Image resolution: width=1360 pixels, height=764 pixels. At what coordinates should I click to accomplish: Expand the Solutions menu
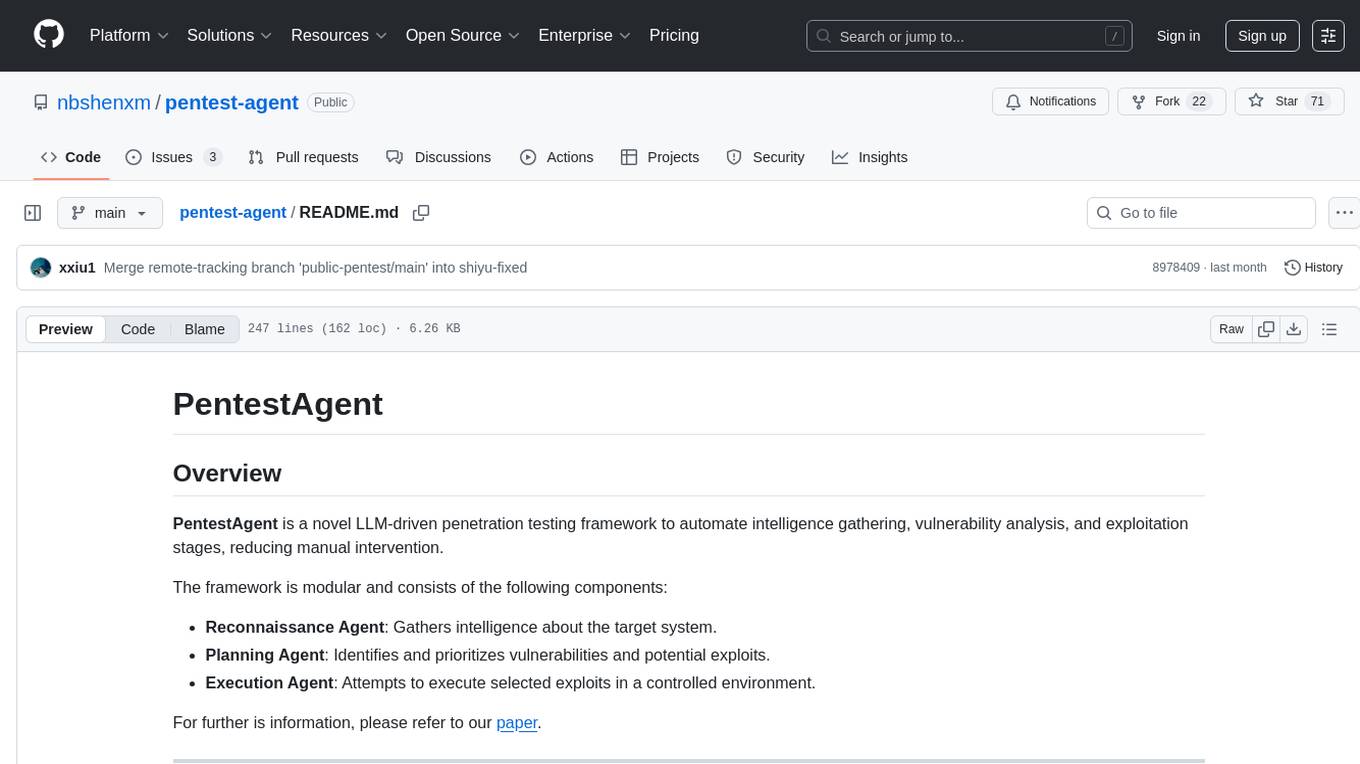pos(230,35)
